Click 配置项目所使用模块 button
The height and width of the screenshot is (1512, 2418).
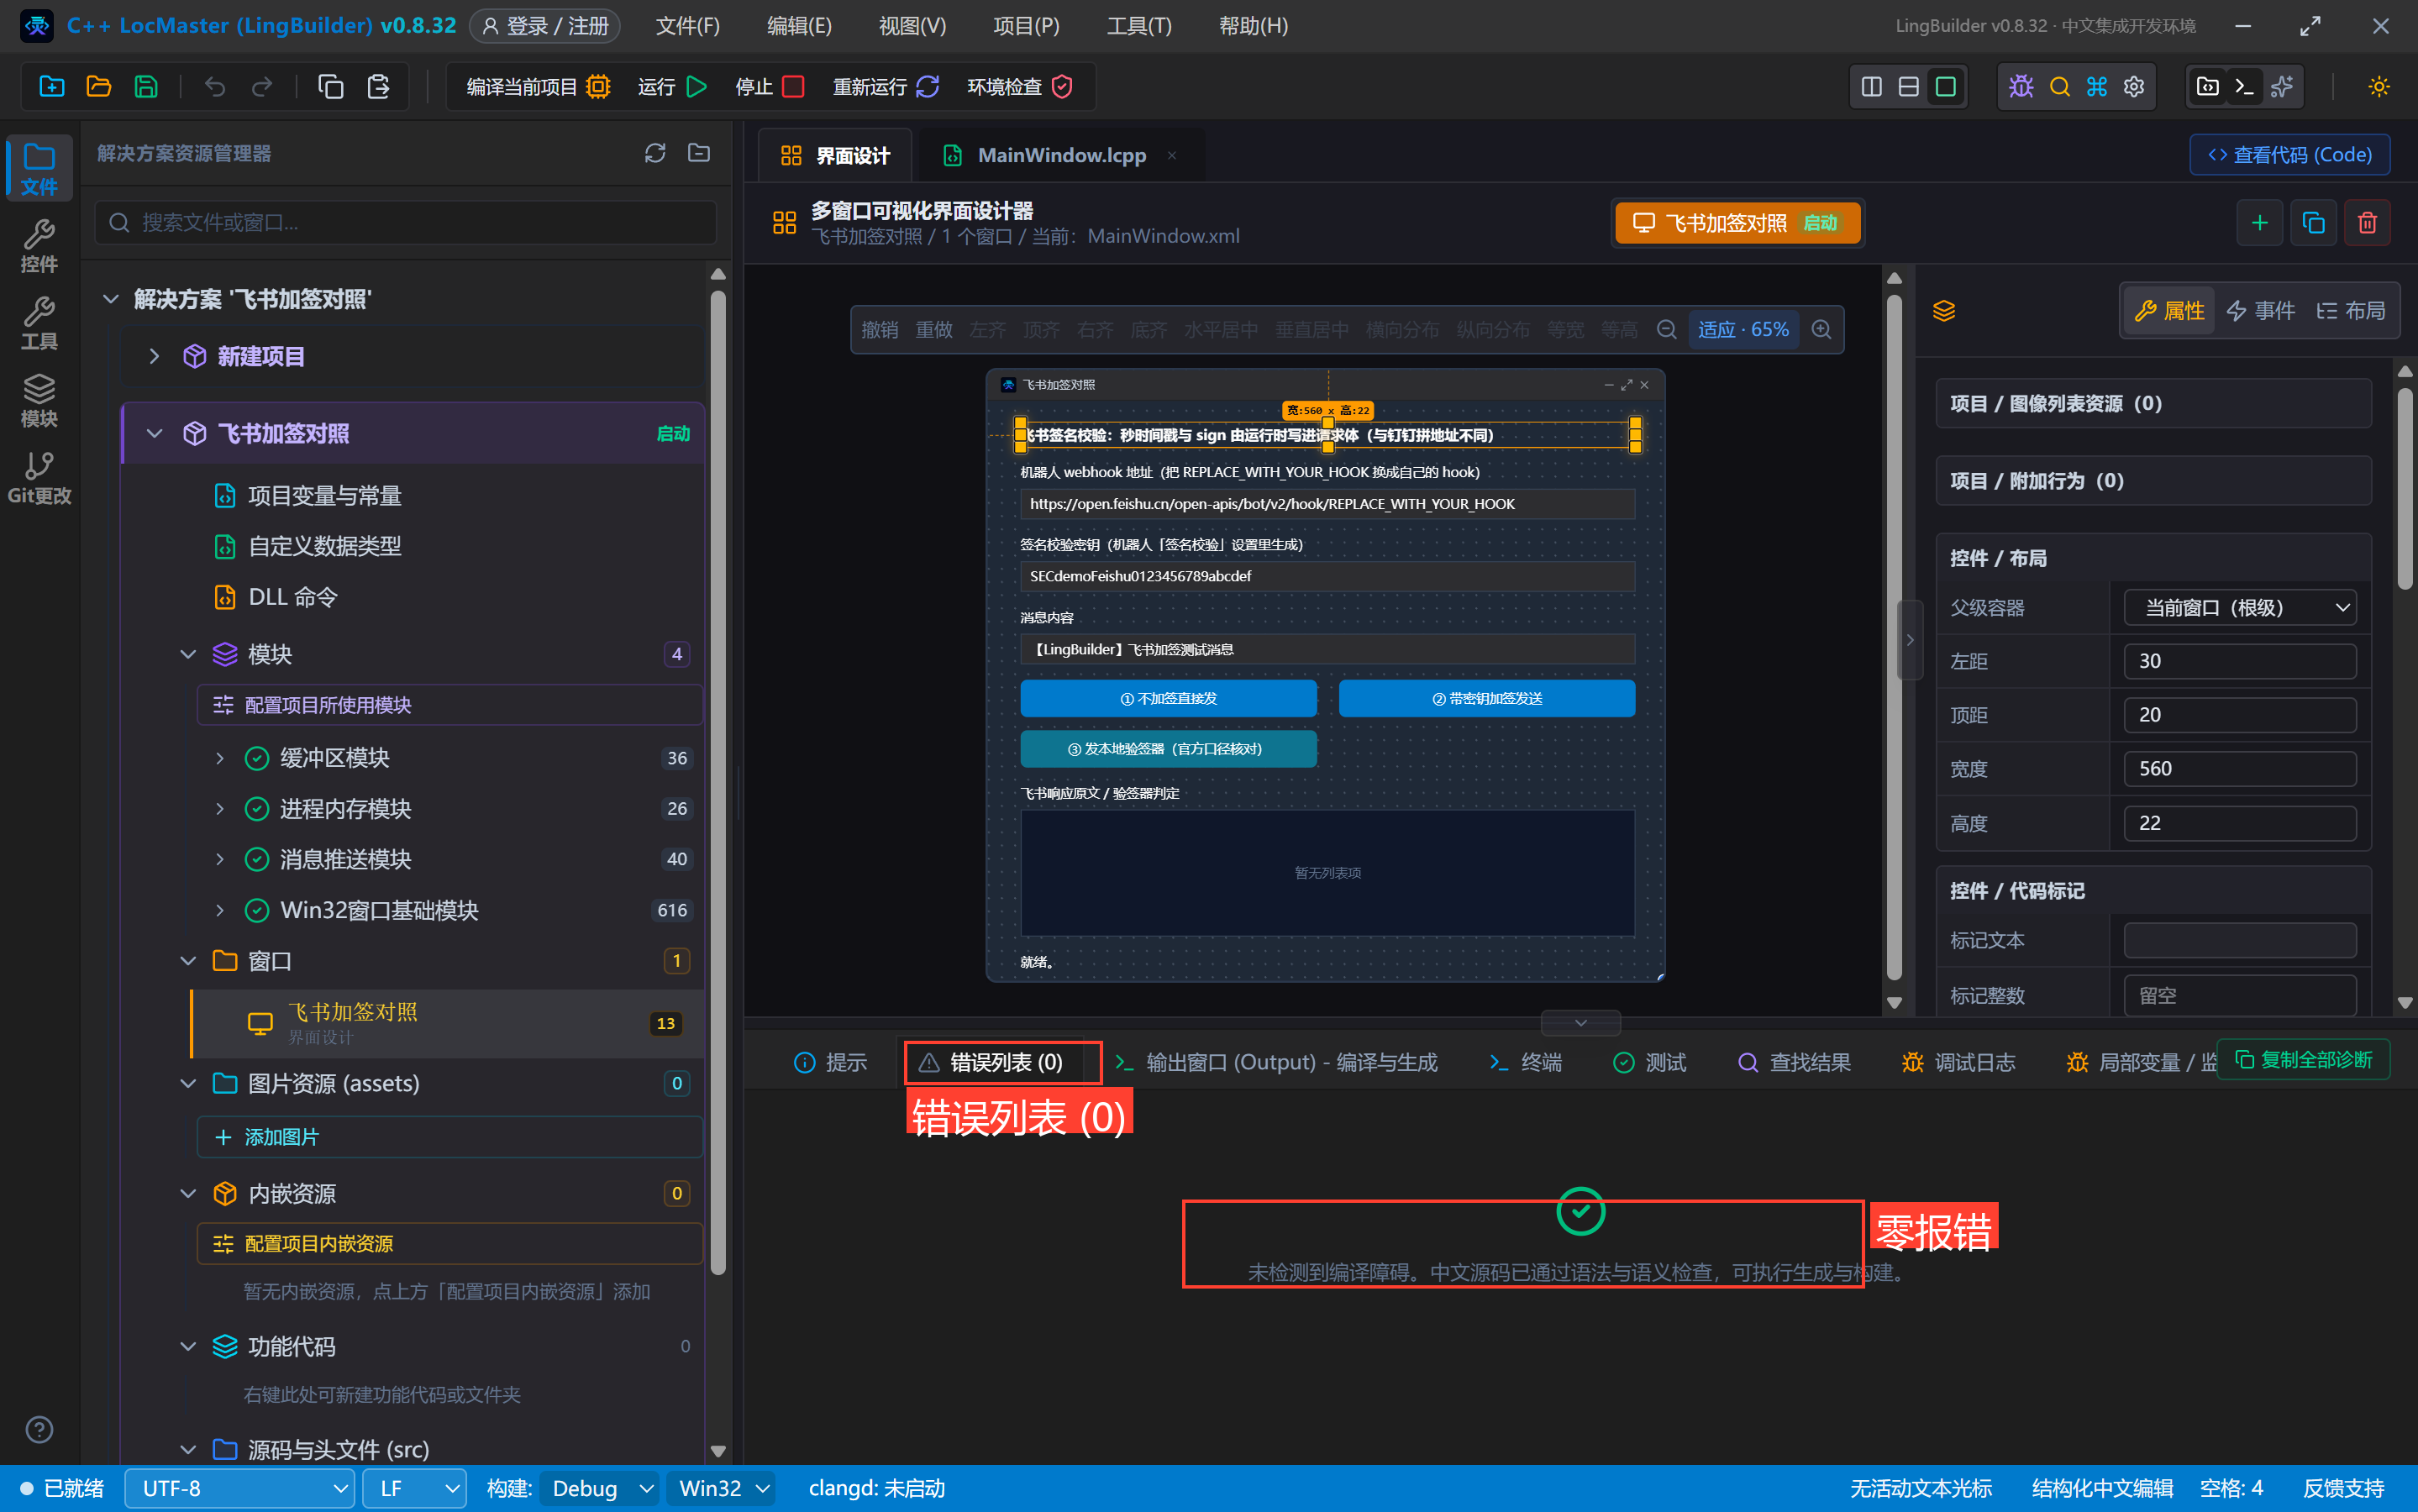[449, 705]
